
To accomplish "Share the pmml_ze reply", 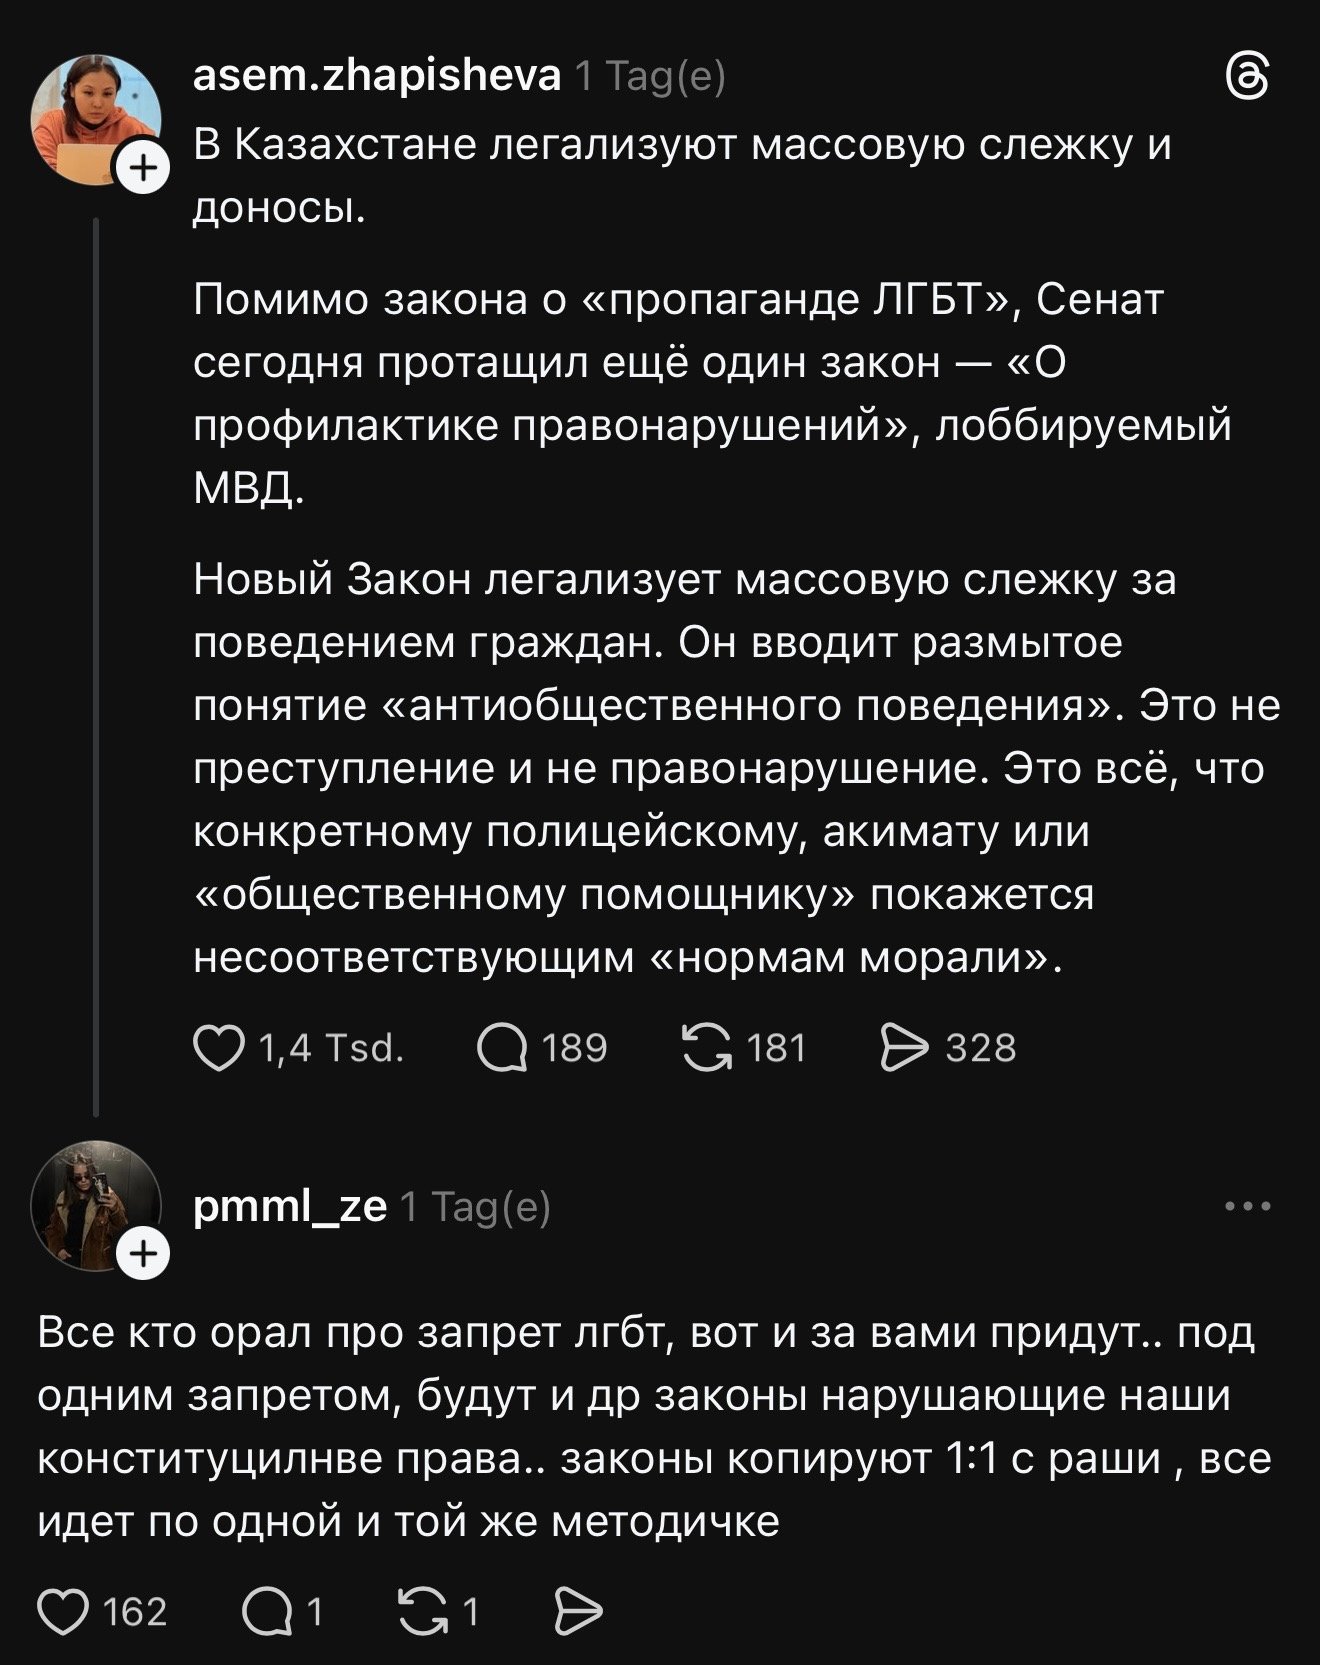I will tap(578, 1612).
